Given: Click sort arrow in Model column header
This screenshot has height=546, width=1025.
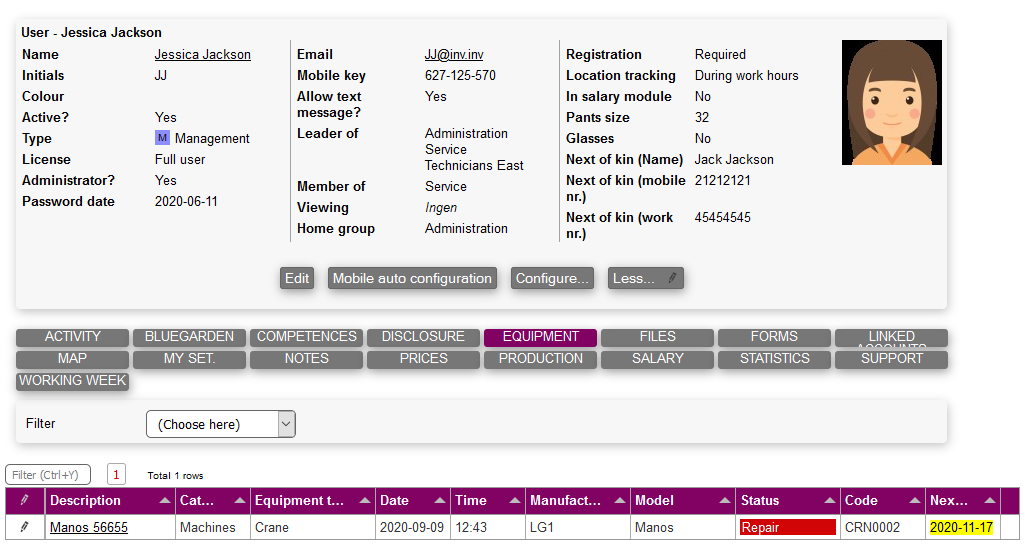Looking at the screenshot, I should point(723,501).
